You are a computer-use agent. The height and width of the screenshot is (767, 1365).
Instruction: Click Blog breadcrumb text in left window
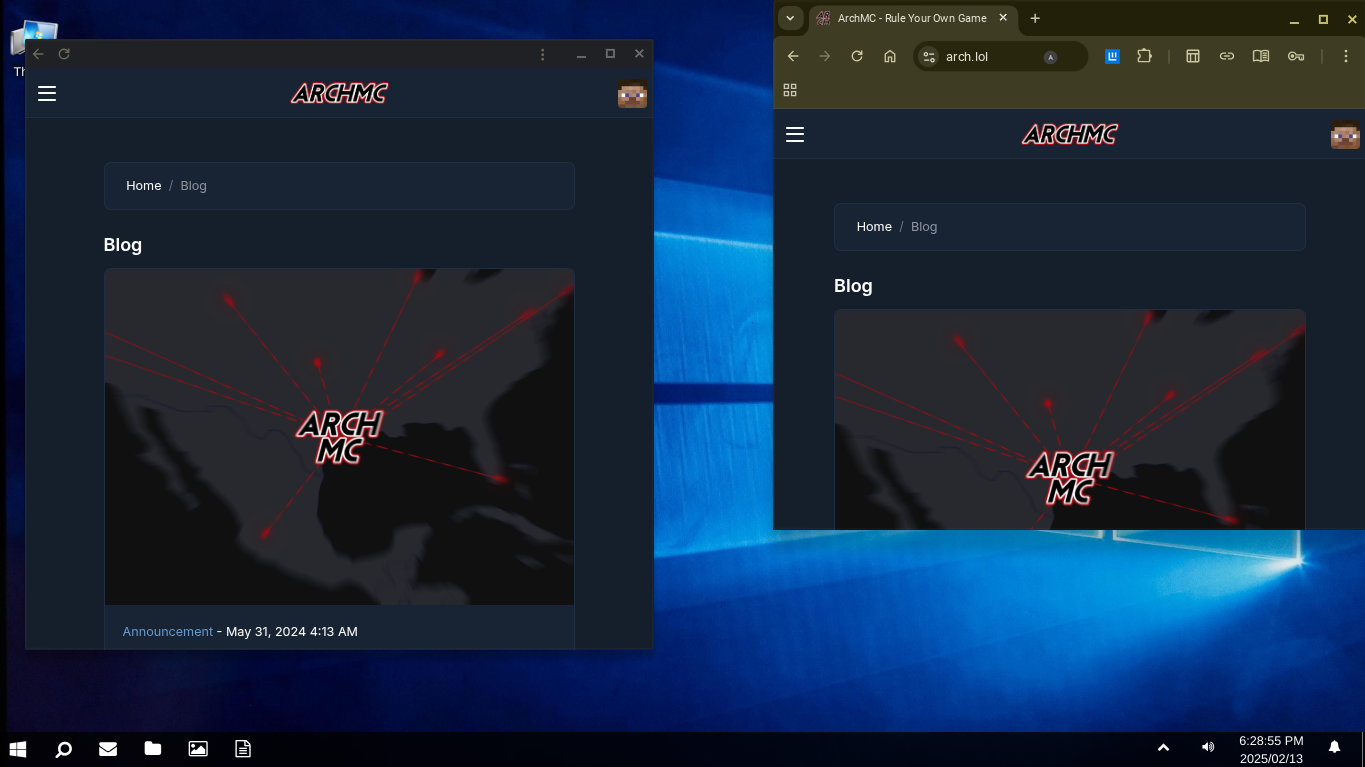194,186
